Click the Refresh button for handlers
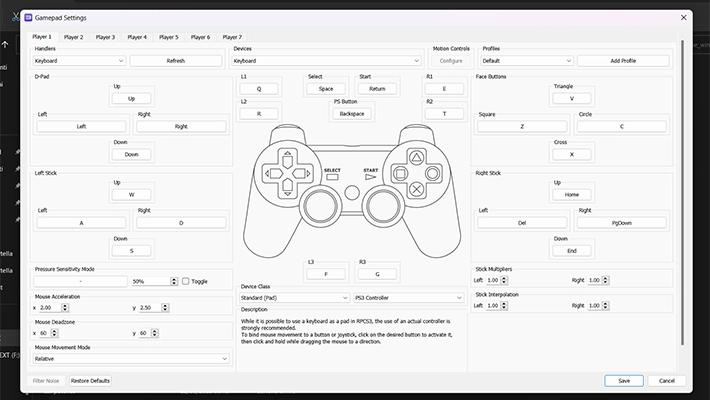This screenshot has width=710, height=400. click(x=176, y=61)
